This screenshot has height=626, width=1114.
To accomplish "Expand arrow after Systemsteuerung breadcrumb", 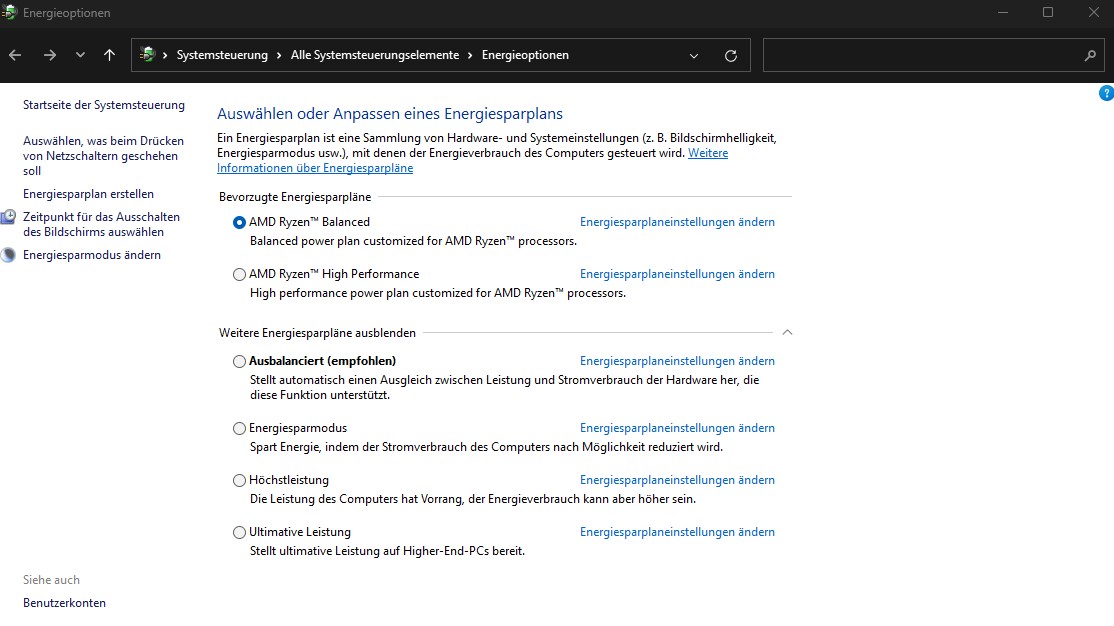I will (x=279, y=55).
